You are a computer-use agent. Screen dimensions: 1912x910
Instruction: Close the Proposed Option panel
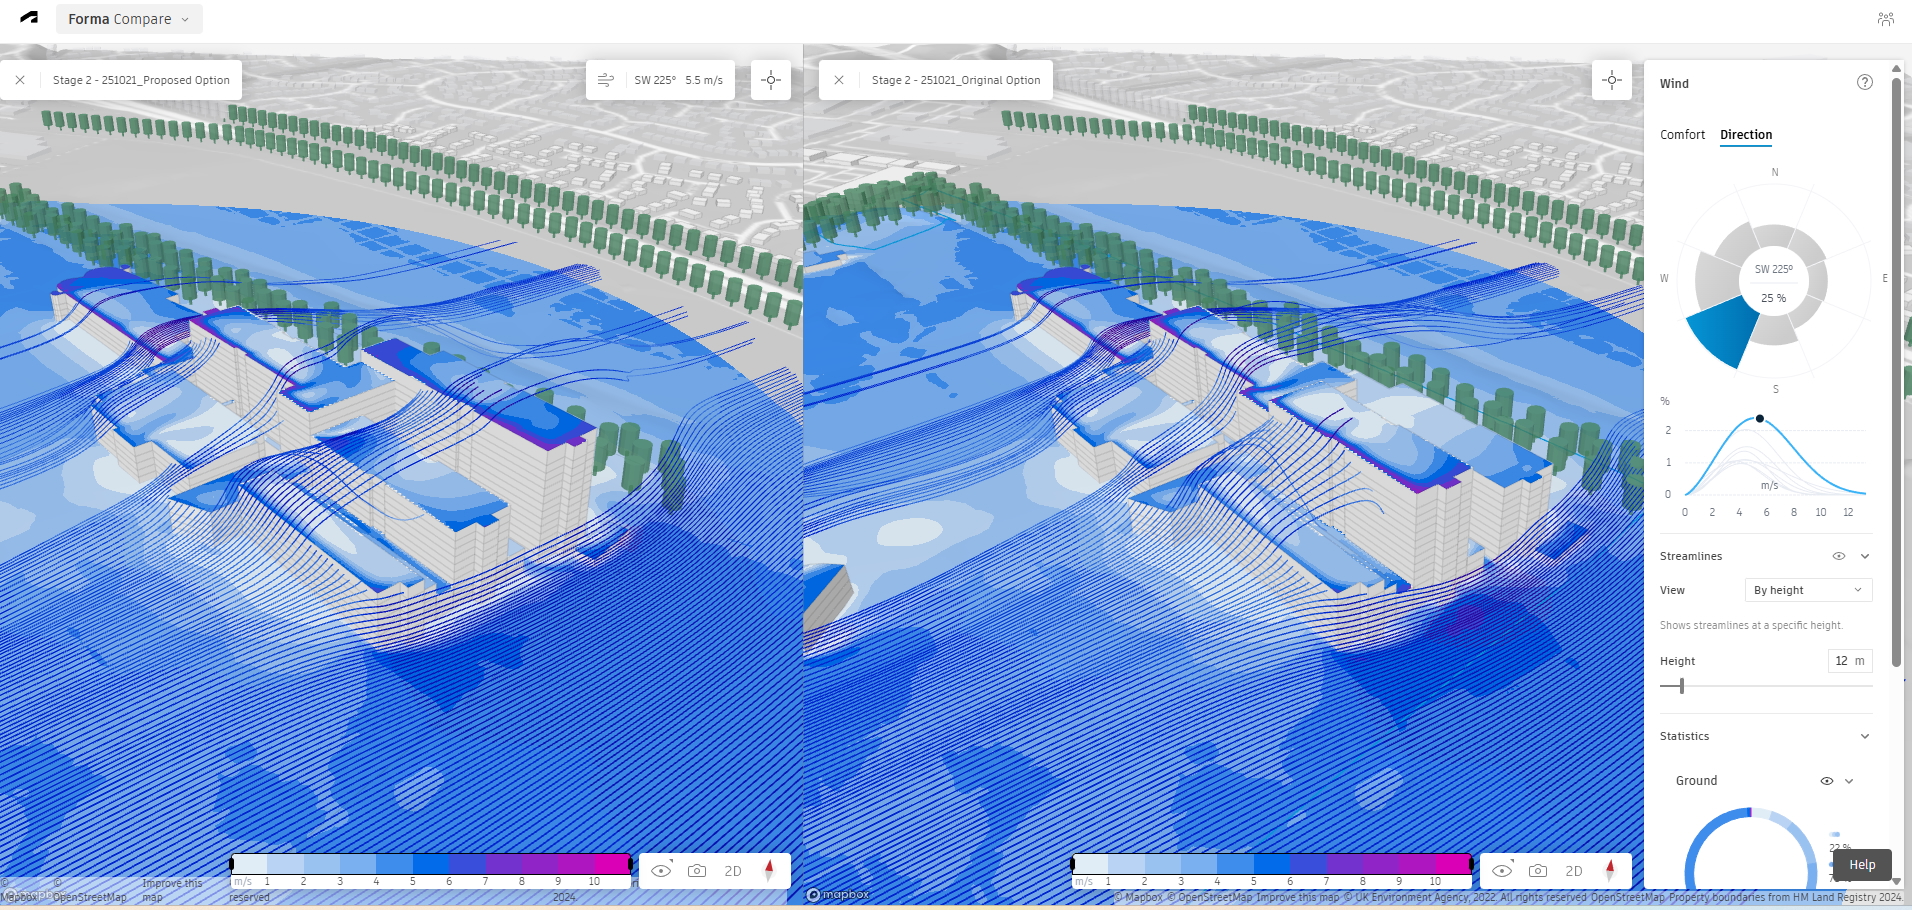pyautogui.click(x=20, y=80)
